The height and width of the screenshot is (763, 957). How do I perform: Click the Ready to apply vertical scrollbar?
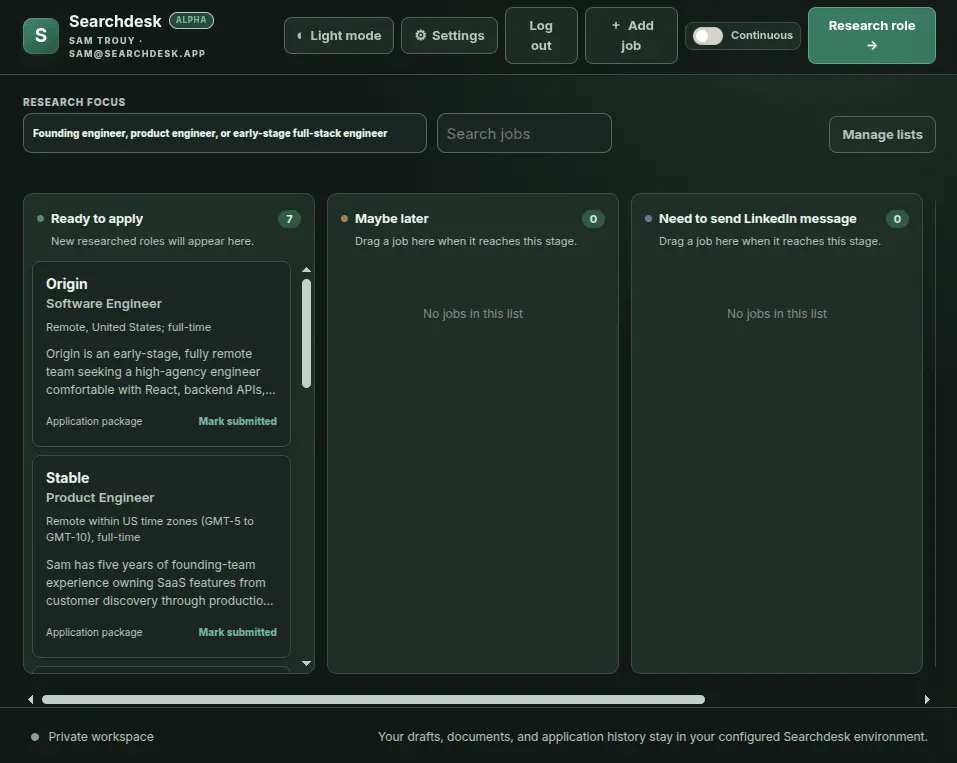tap(306, 333)
